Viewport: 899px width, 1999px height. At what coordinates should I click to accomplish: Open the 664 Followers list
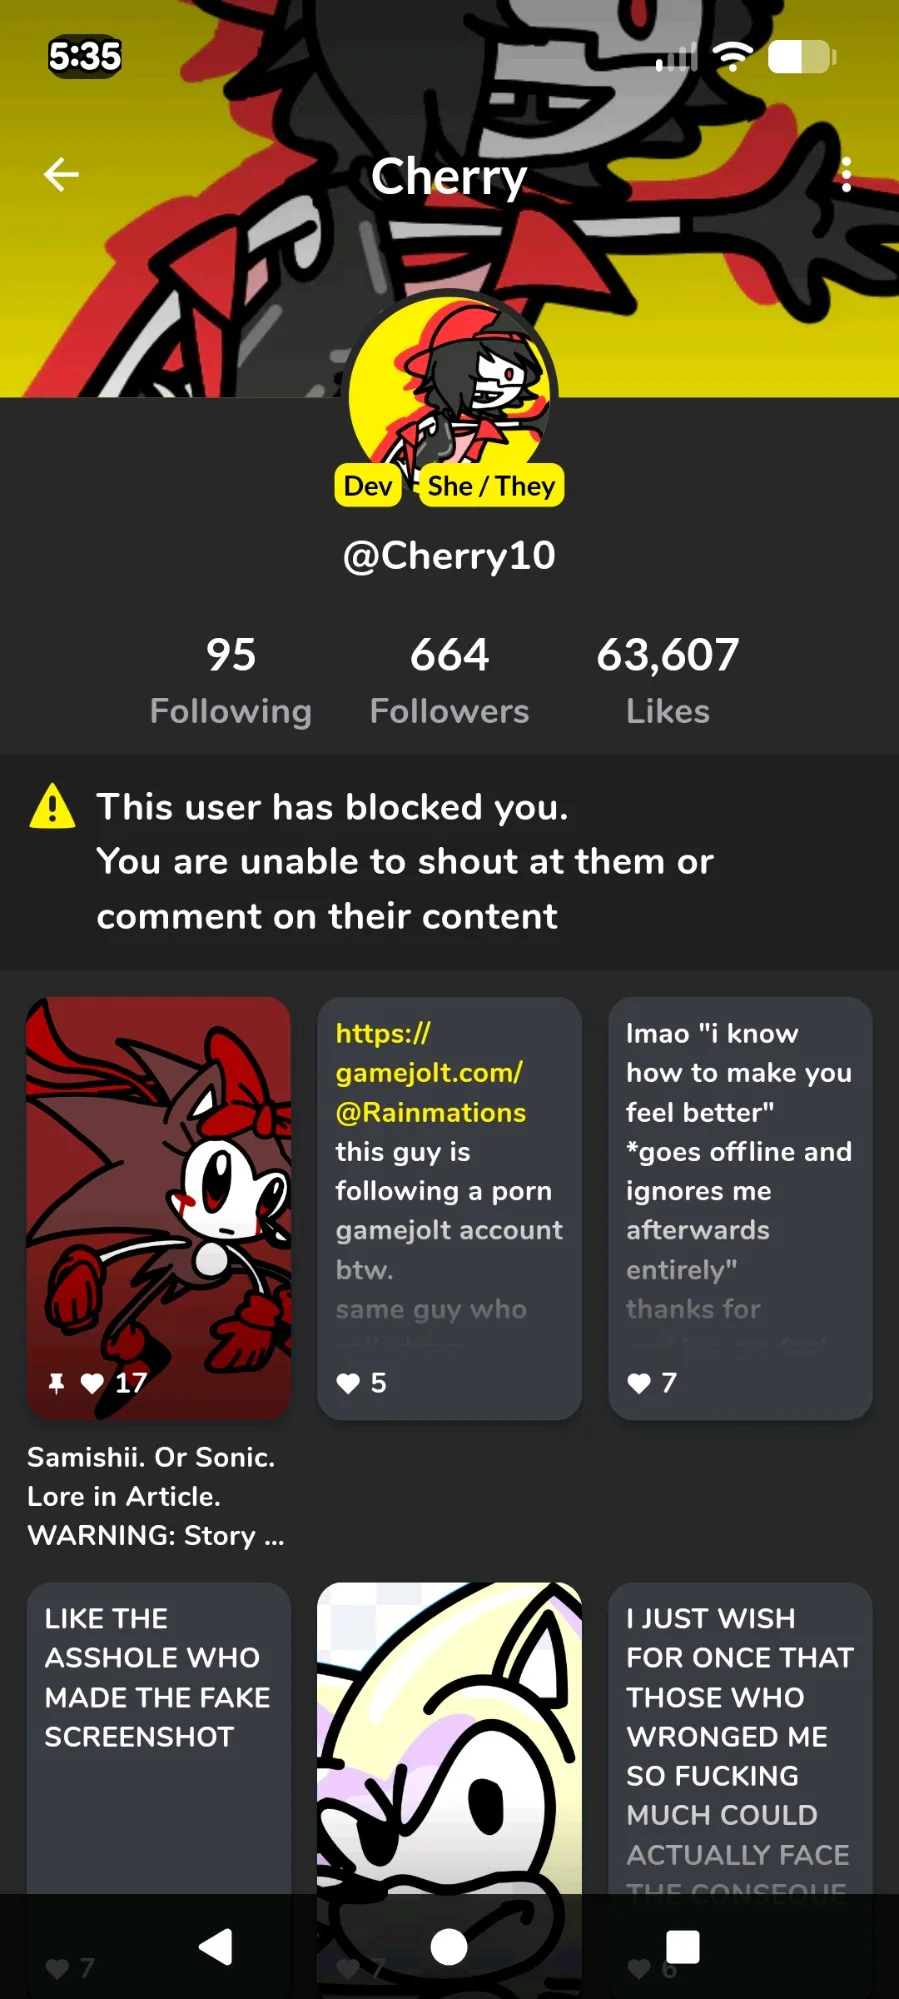(x=449, y=680)
